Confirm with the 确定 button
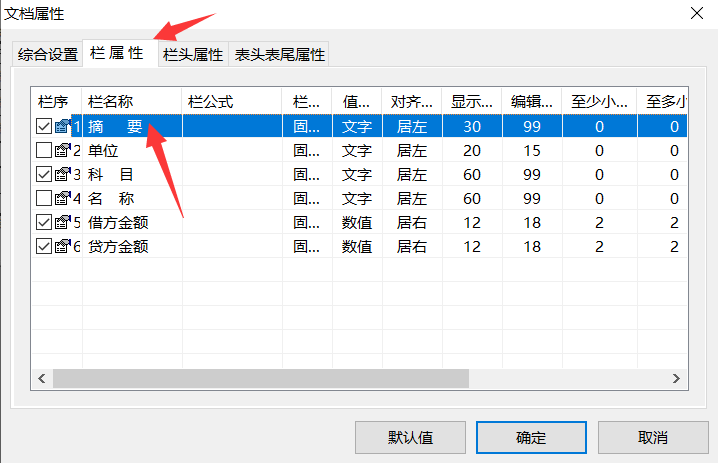 pos(531,438)
